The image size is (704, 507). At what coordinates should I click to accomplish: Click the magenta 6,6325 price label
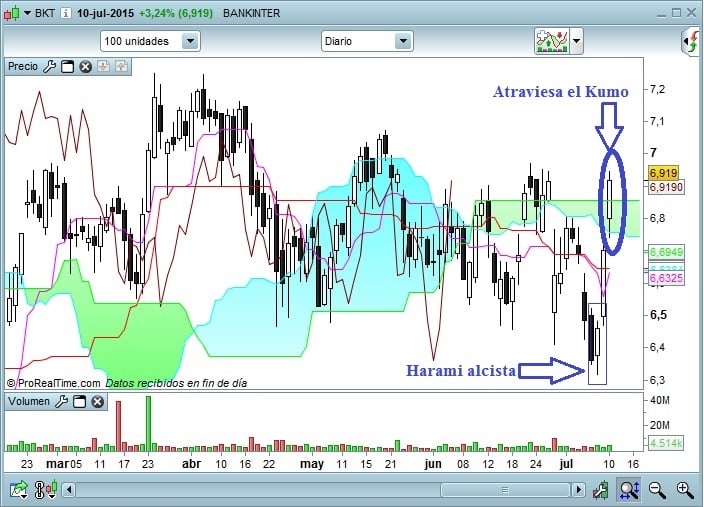pyautogui.click(x=666, y=278)
